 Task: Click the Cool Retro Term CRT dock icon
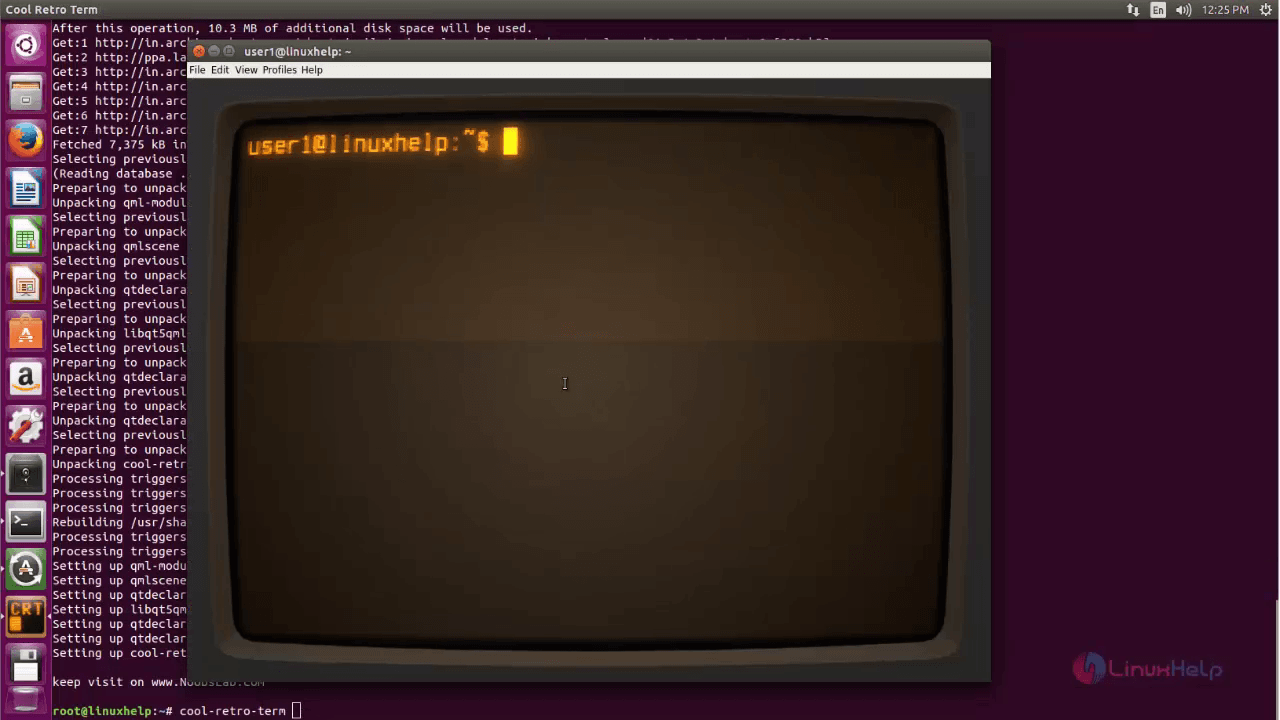click(25, 617)
